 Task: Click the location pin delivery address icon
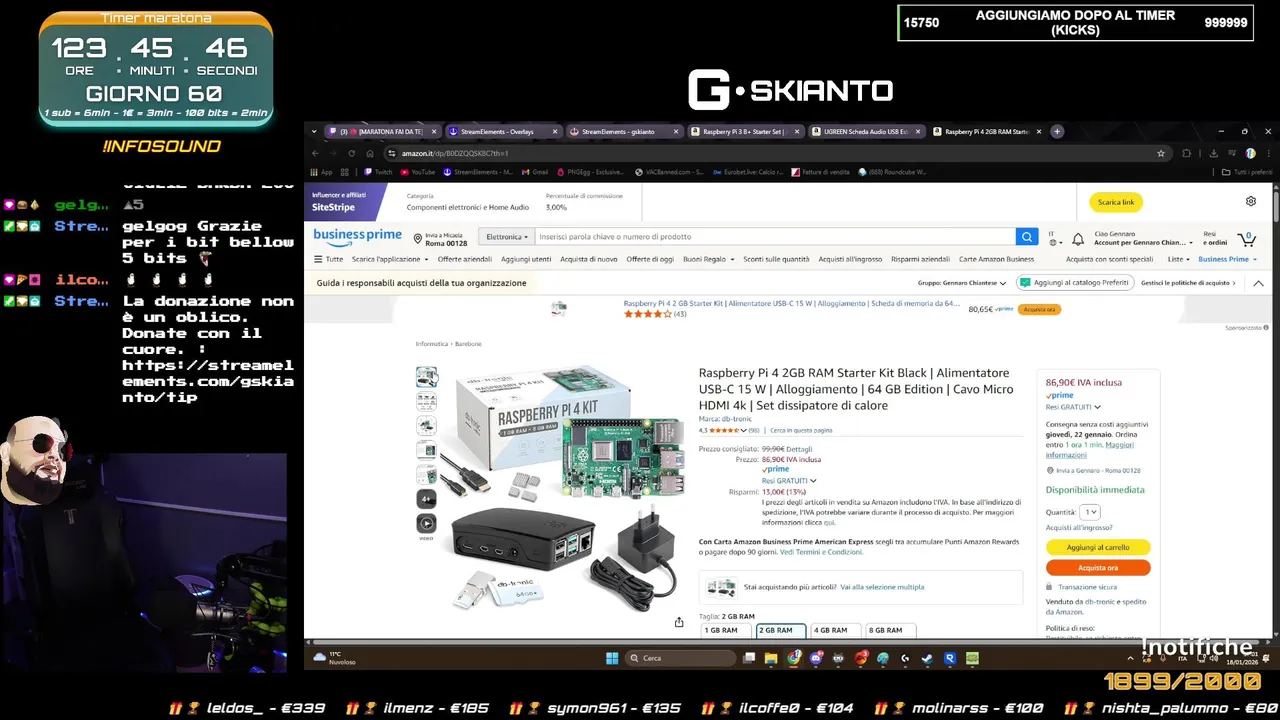[x=418, y=238]
